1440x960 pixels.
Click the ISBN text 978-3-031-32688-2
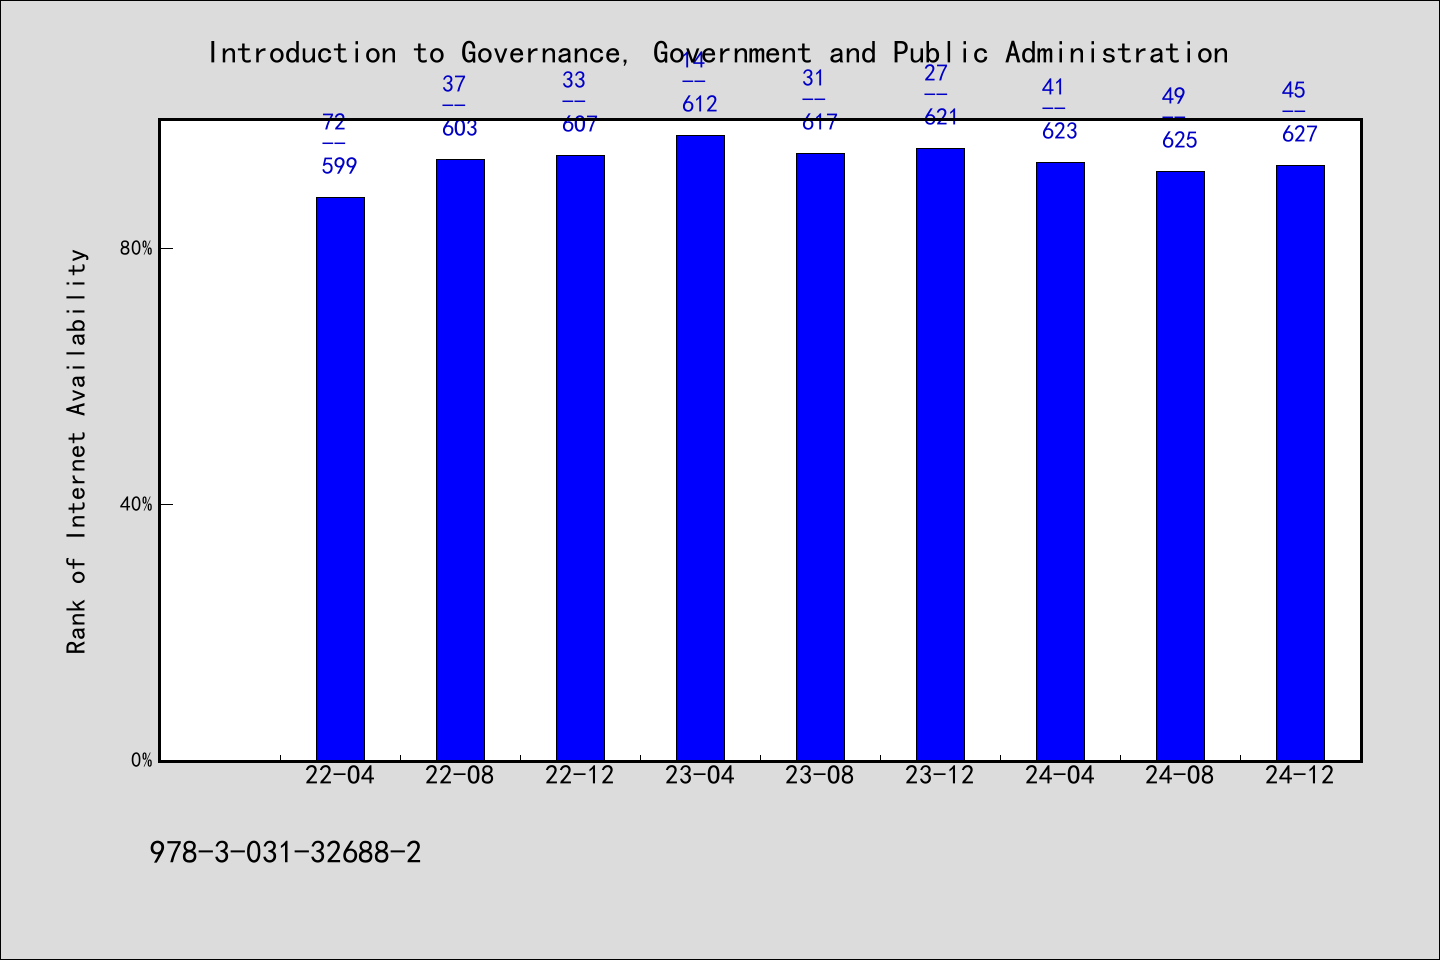point(285,853)
